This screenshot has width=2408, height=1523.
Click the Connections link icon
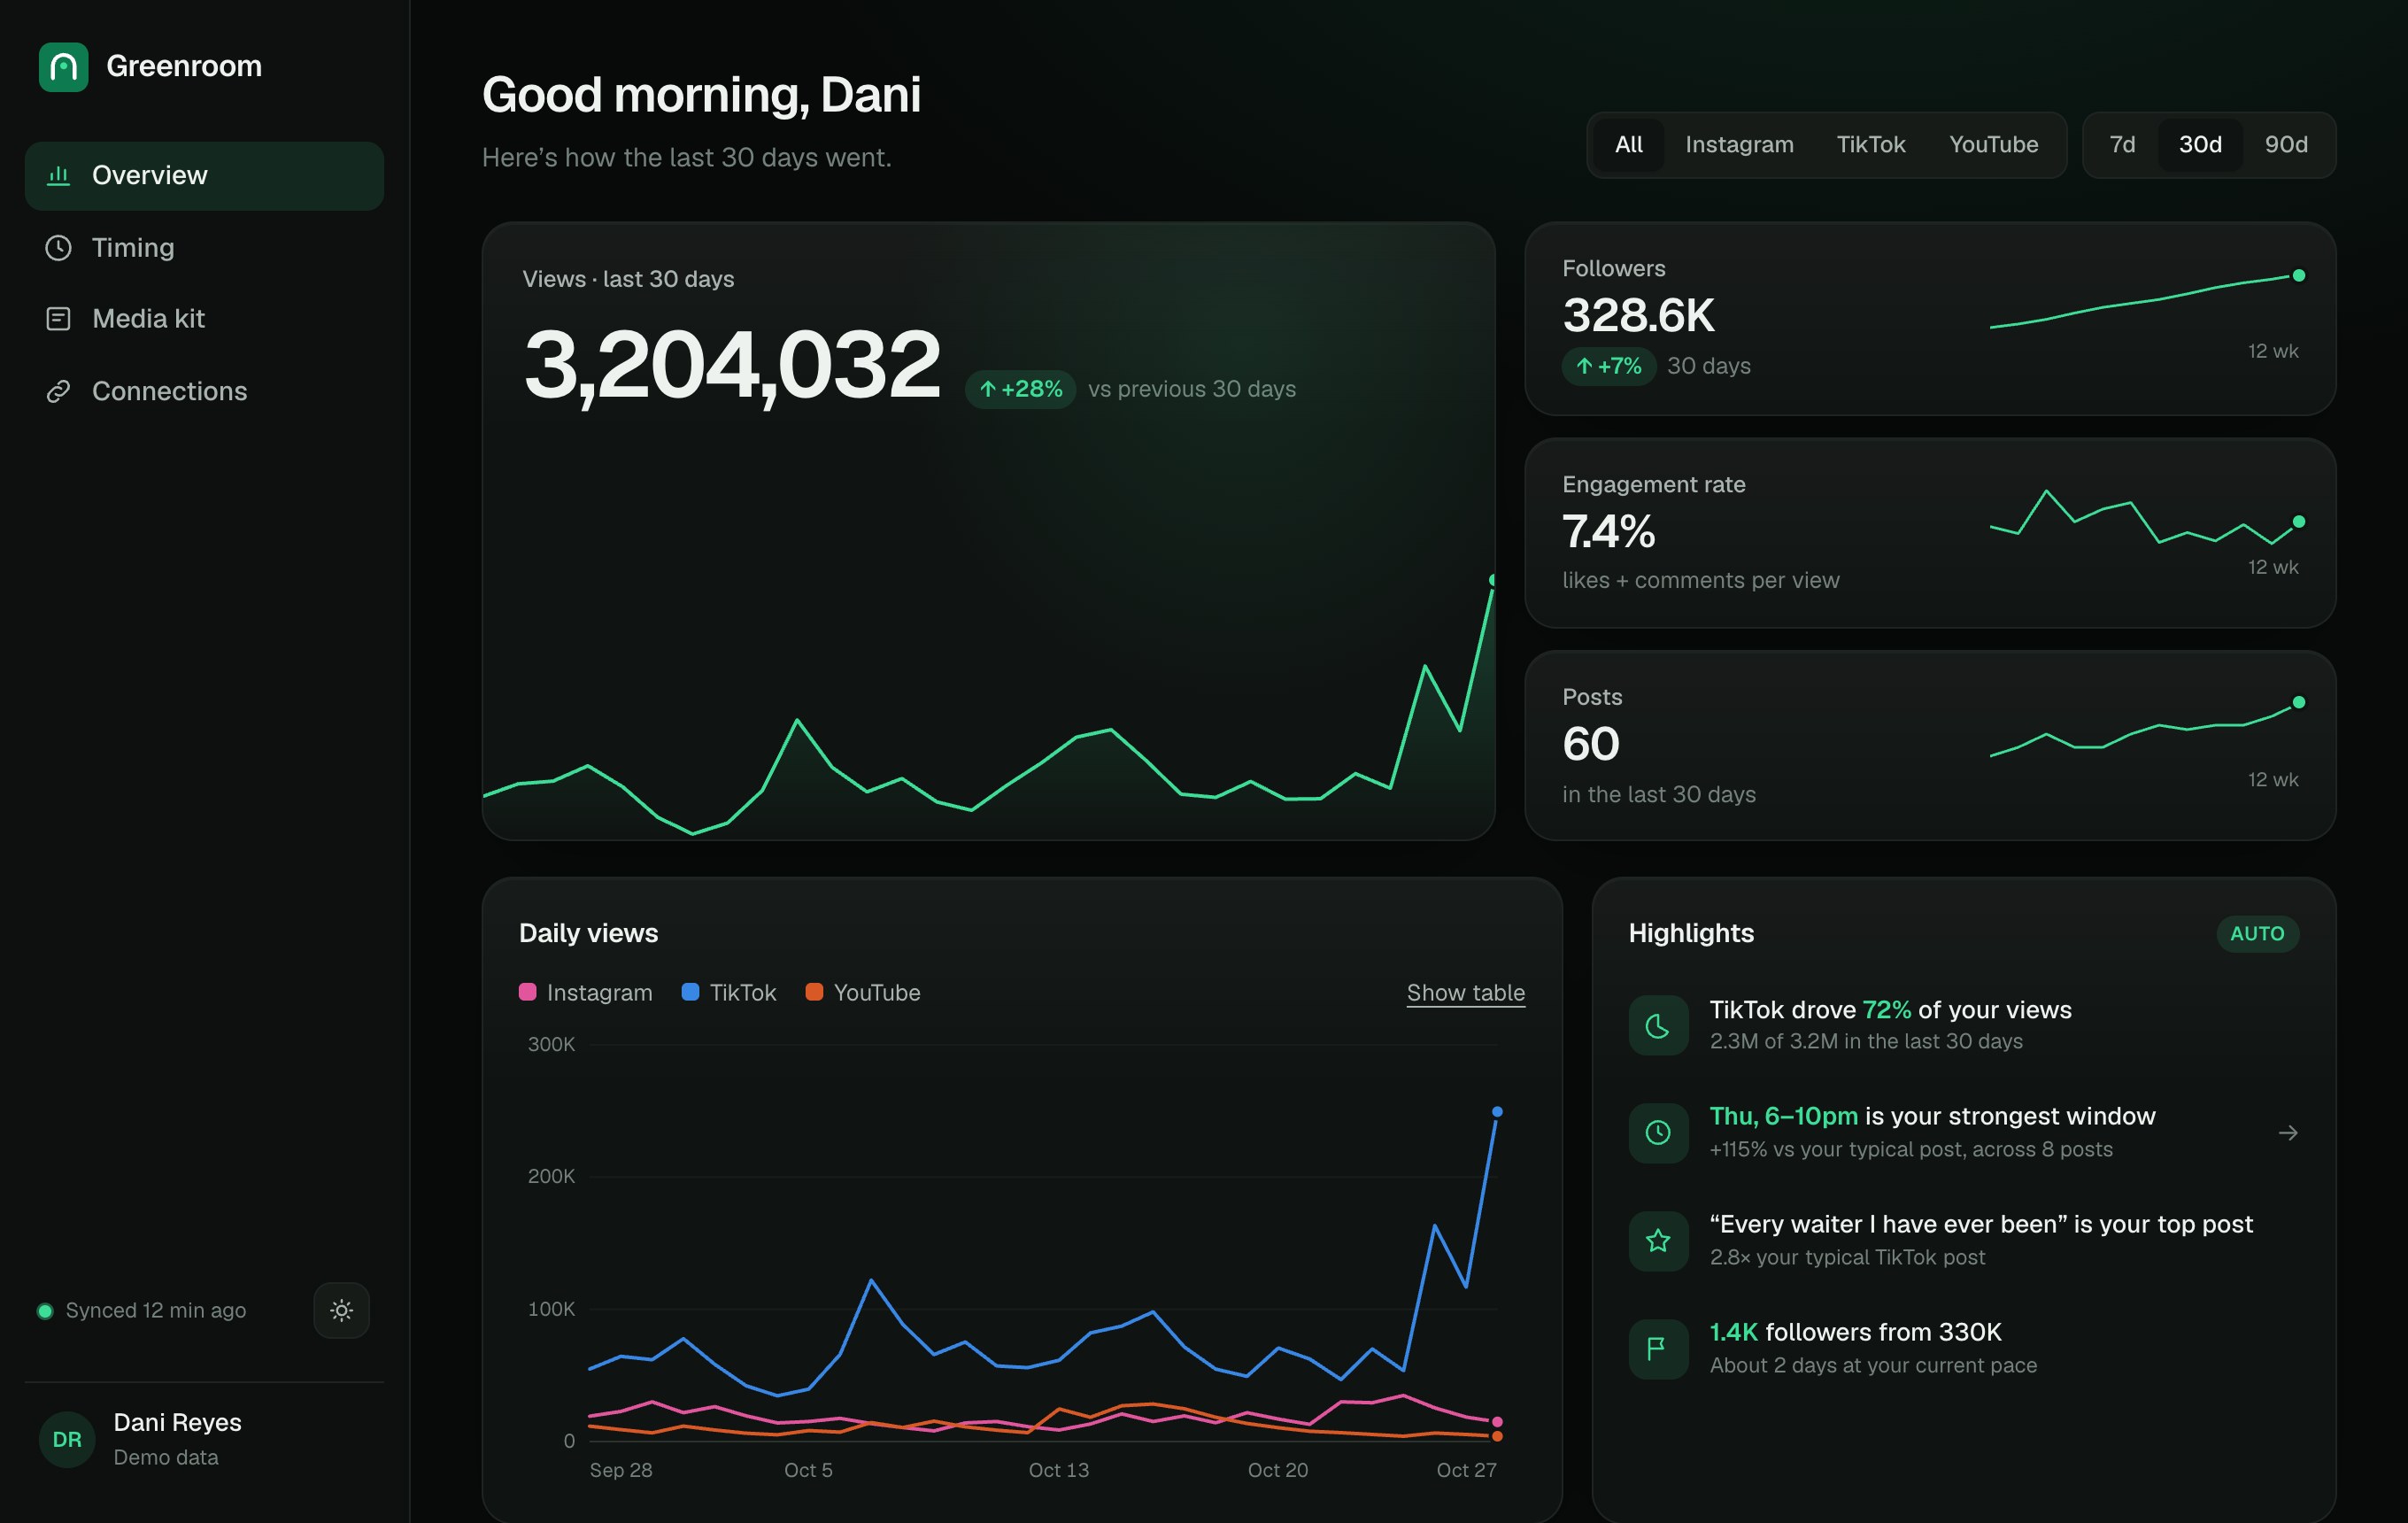[59, 391]
